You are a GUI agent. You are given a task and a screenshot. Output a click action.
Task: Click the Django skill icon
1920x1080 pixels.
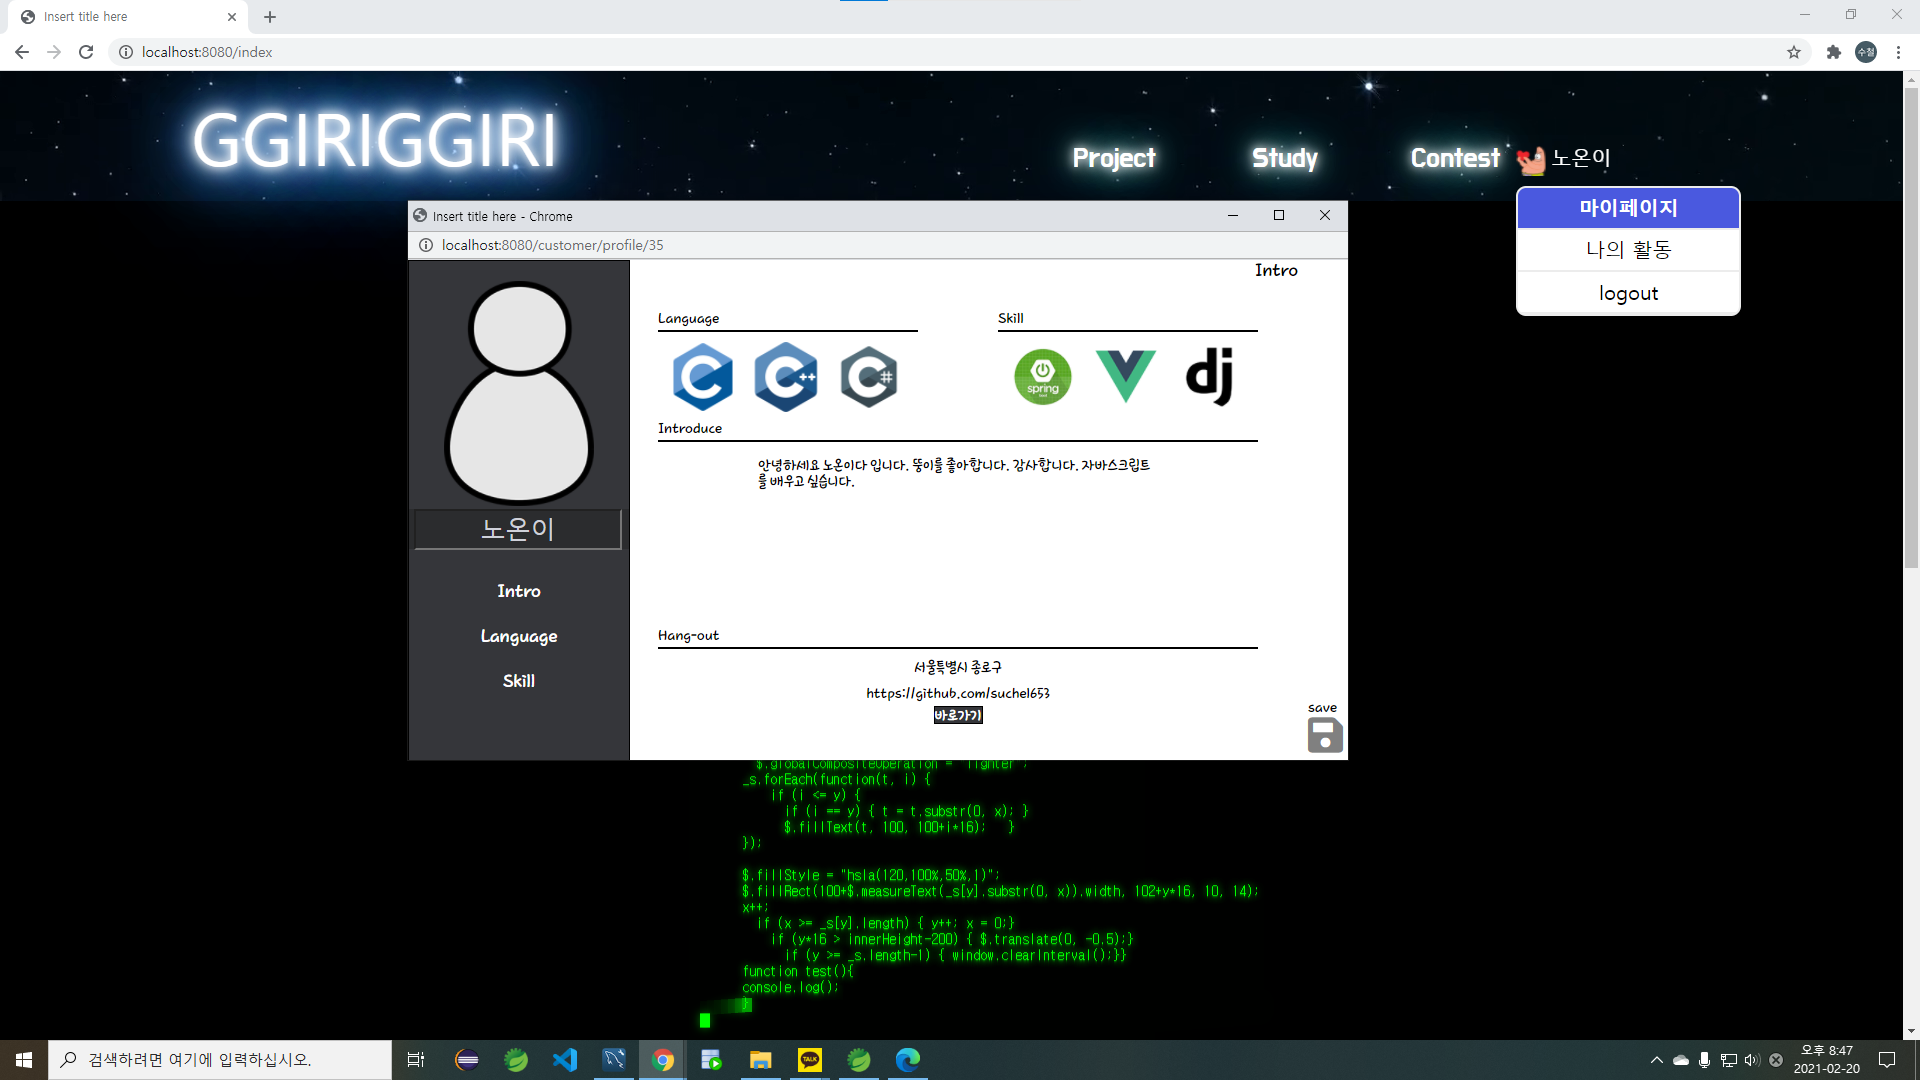coord(1208,377)
